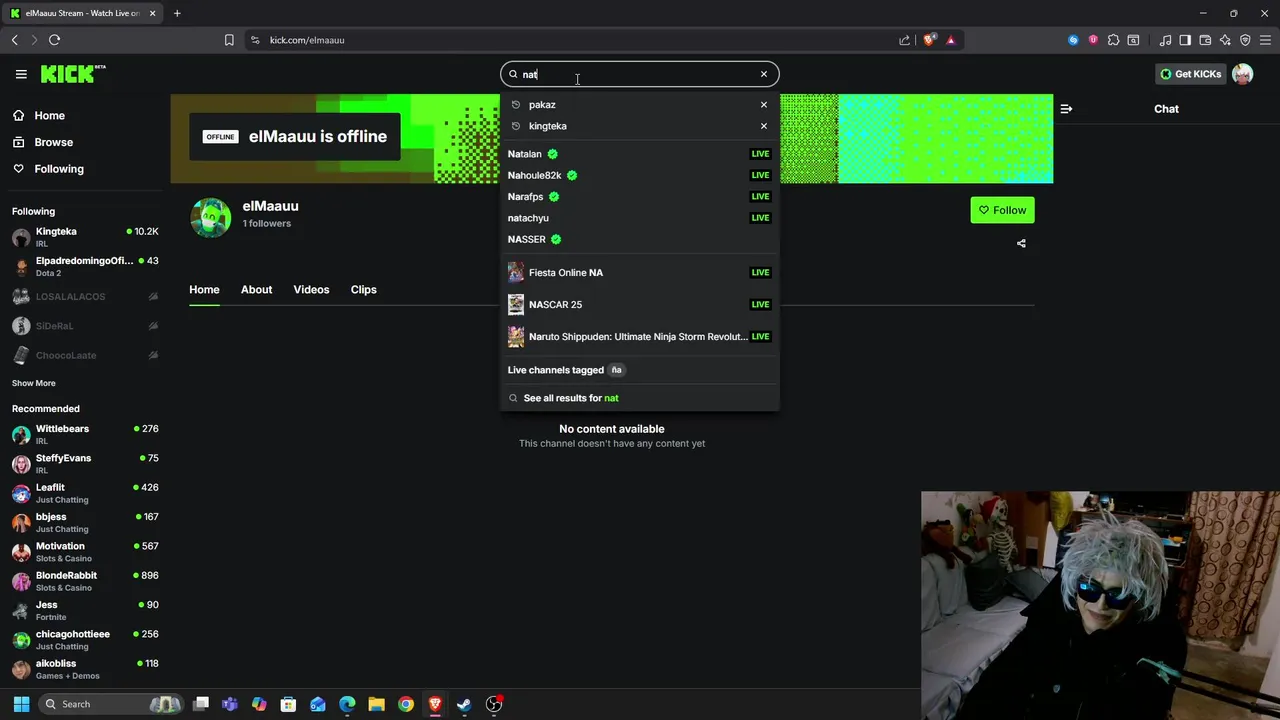Screen dimensions: 1280x720
Task: Open a new browser tab
Action: click(x=177, y=13)
